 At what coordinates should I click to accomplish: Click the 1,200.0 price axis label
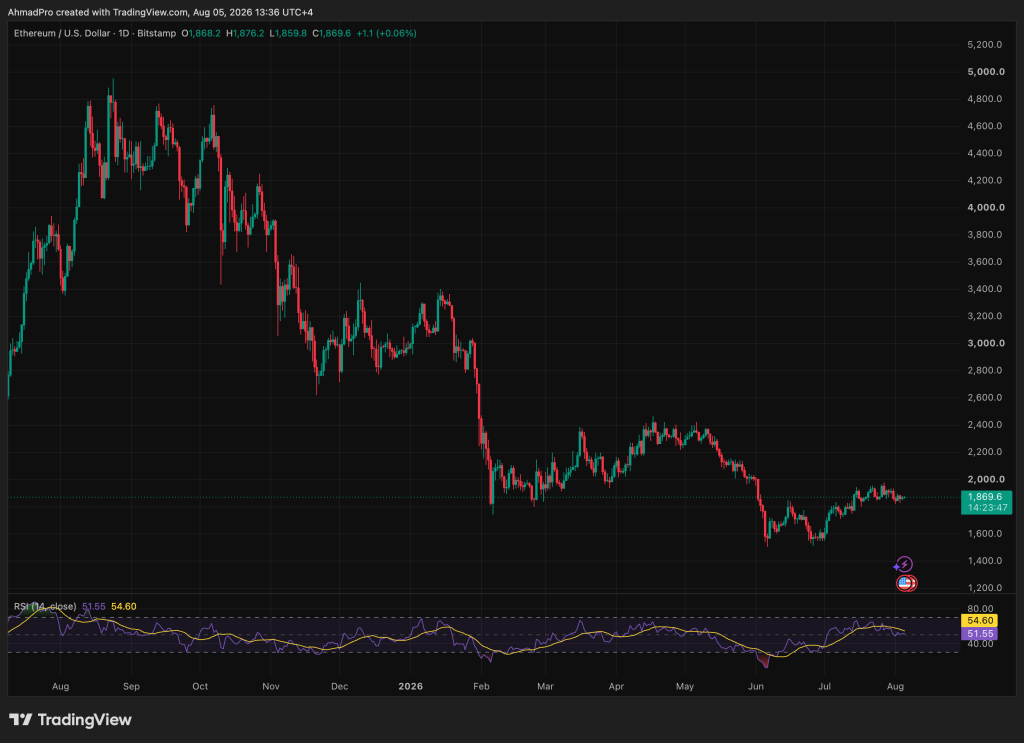click(985, 588)
